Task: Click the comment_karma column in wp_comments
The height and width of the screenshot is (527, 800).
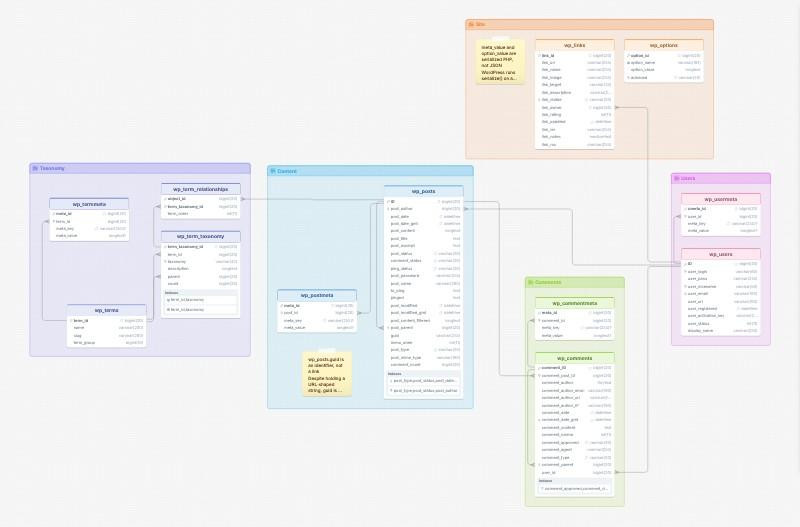Action: (x=574, y=435)
